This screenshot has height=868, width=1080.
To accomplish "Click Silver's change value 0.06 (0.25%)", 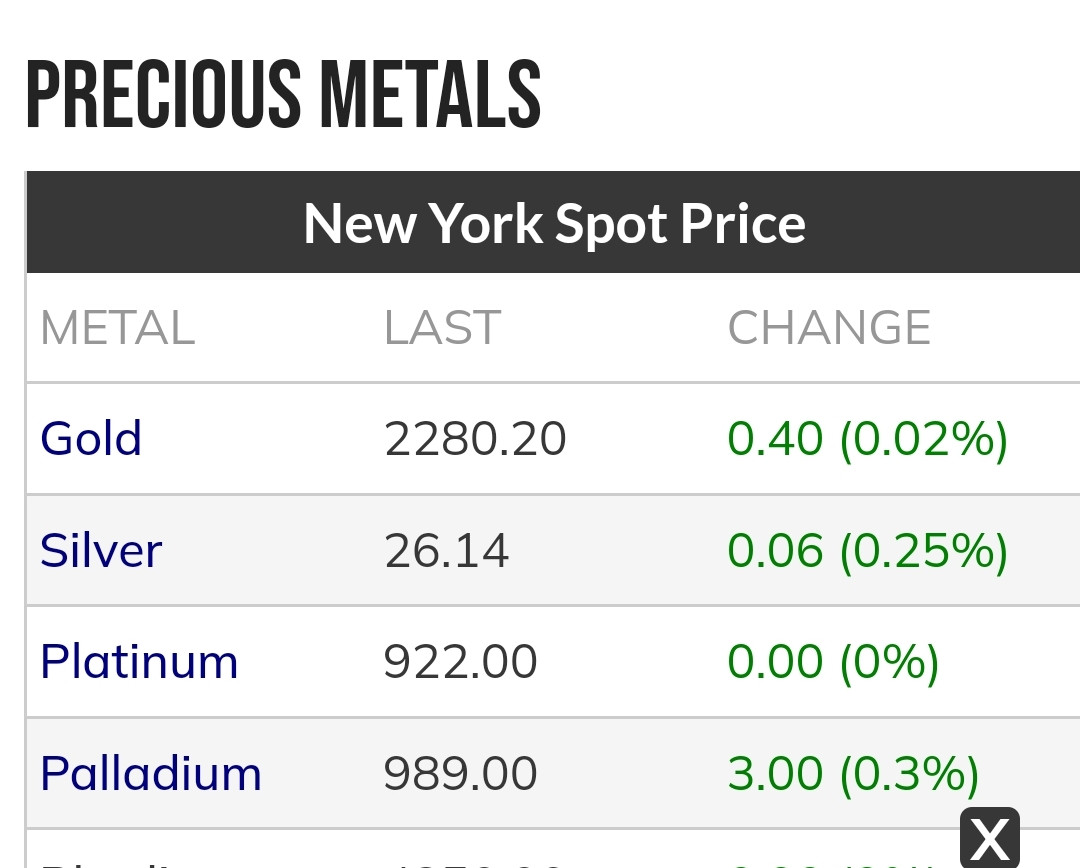I will coord(867,551).
